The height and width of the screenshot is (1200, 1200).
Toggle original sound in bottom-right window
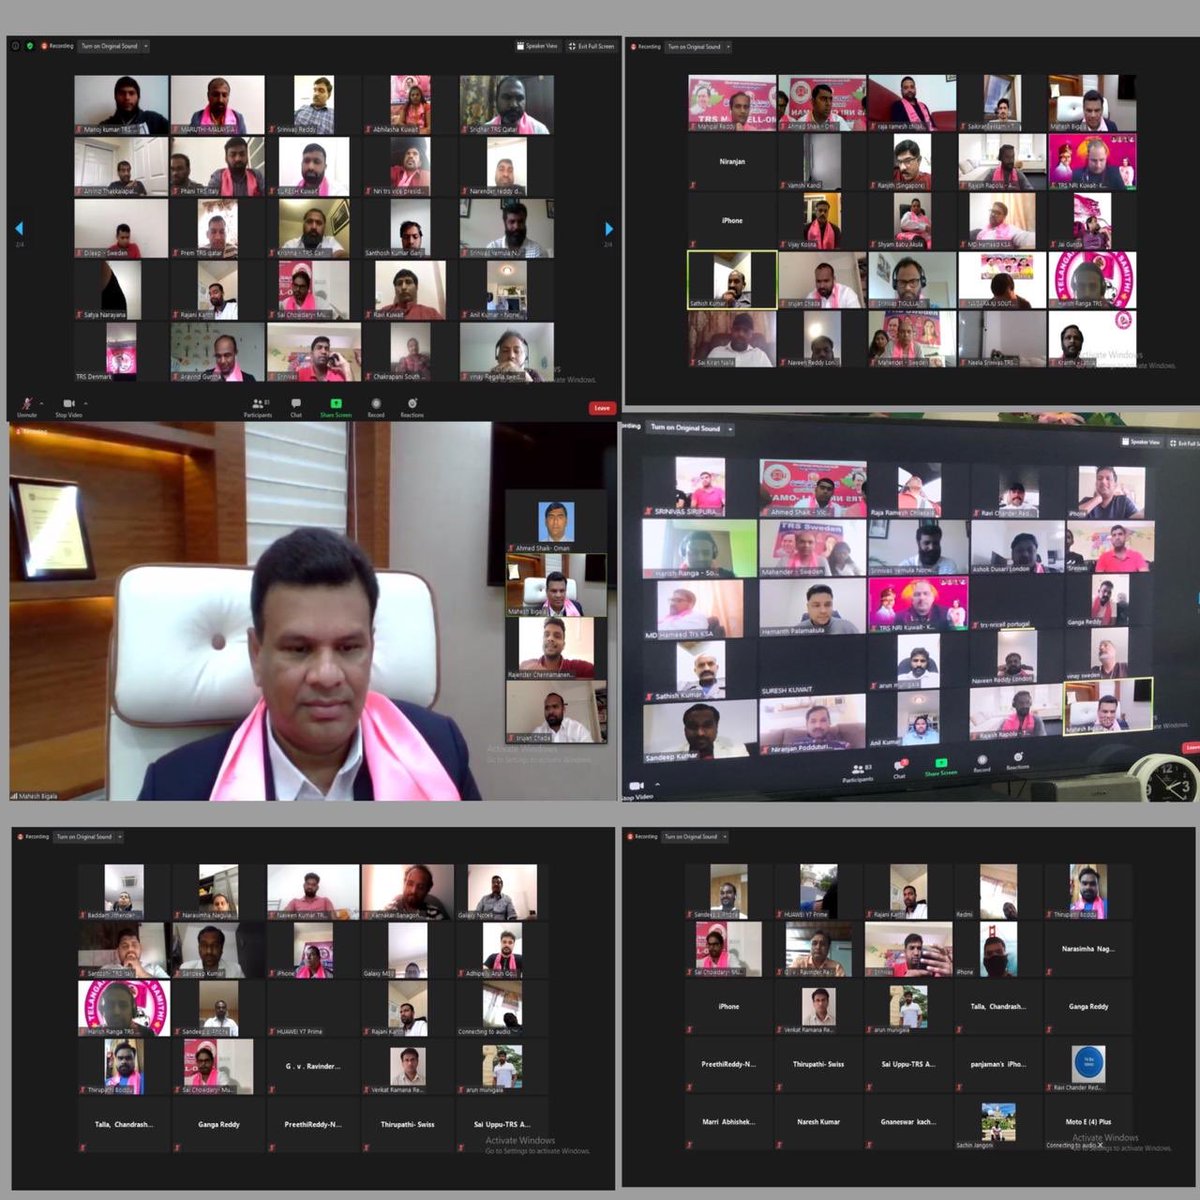click(691, 837)
